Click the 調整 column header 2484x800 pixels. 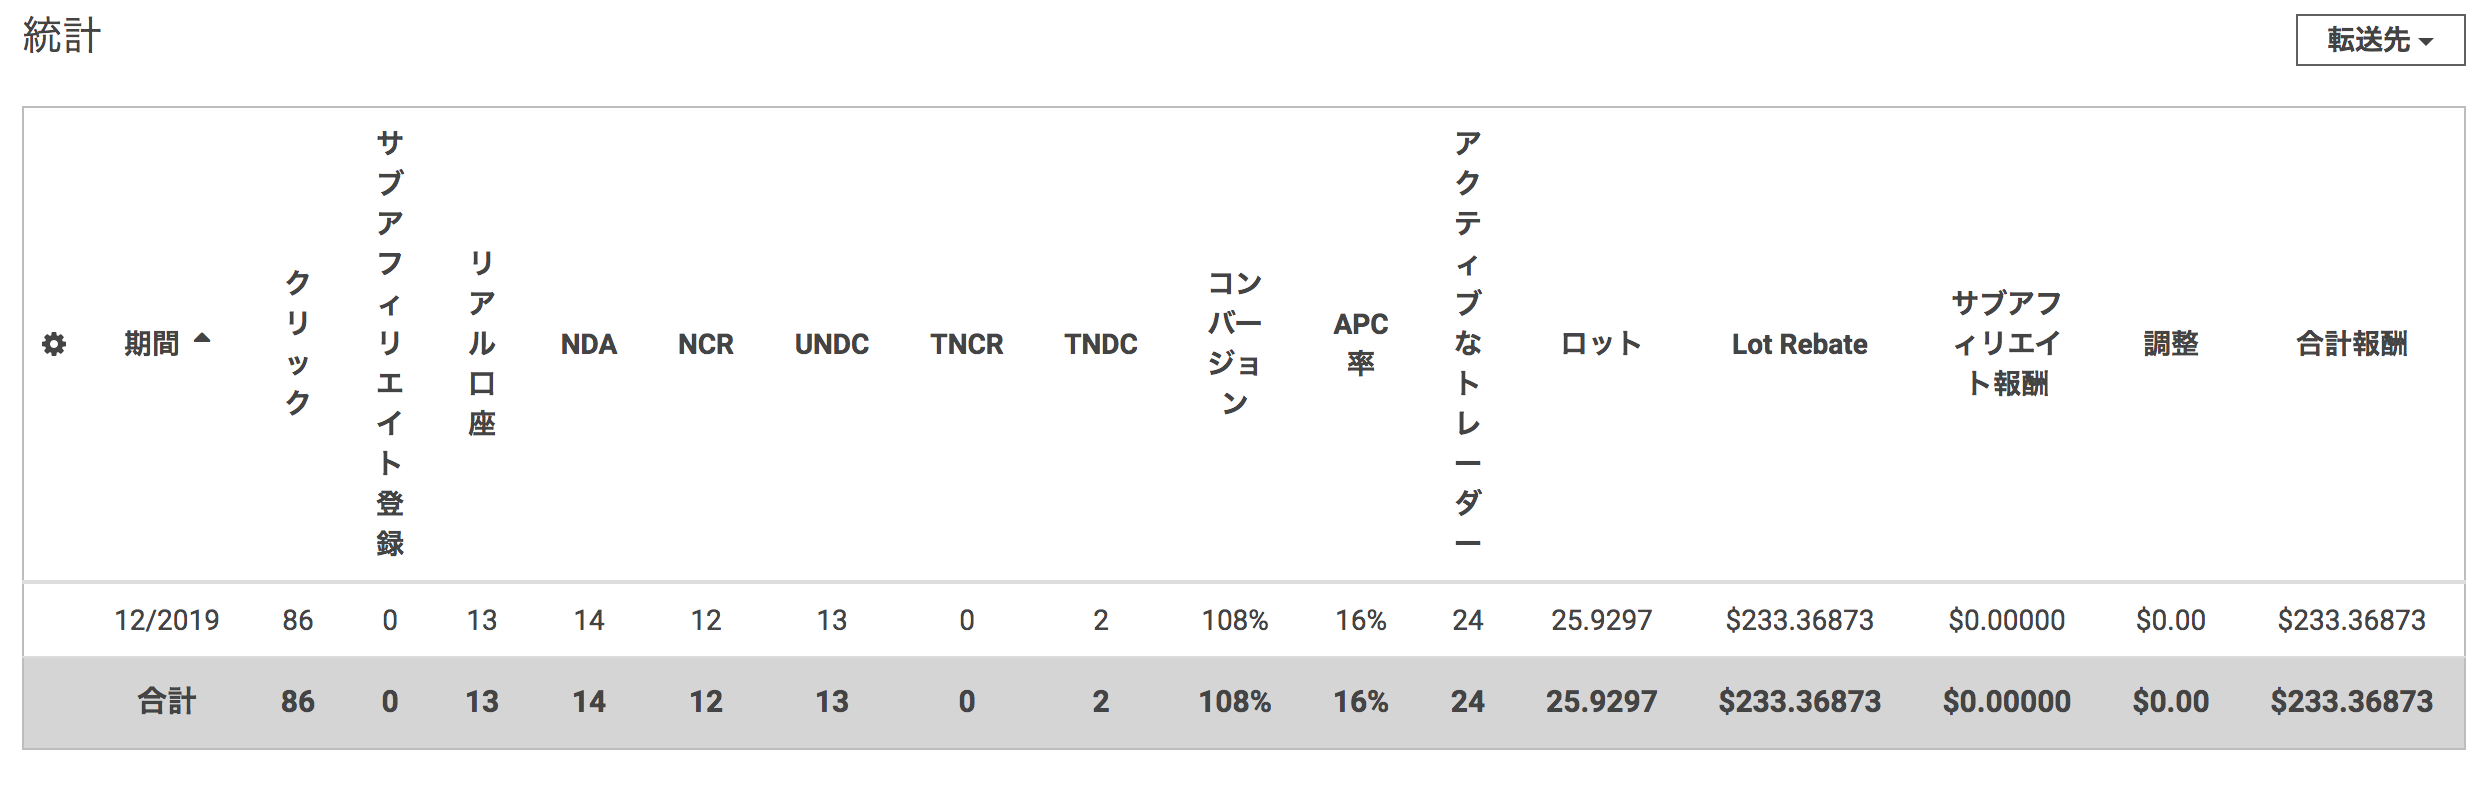[x=2170, y=344]
